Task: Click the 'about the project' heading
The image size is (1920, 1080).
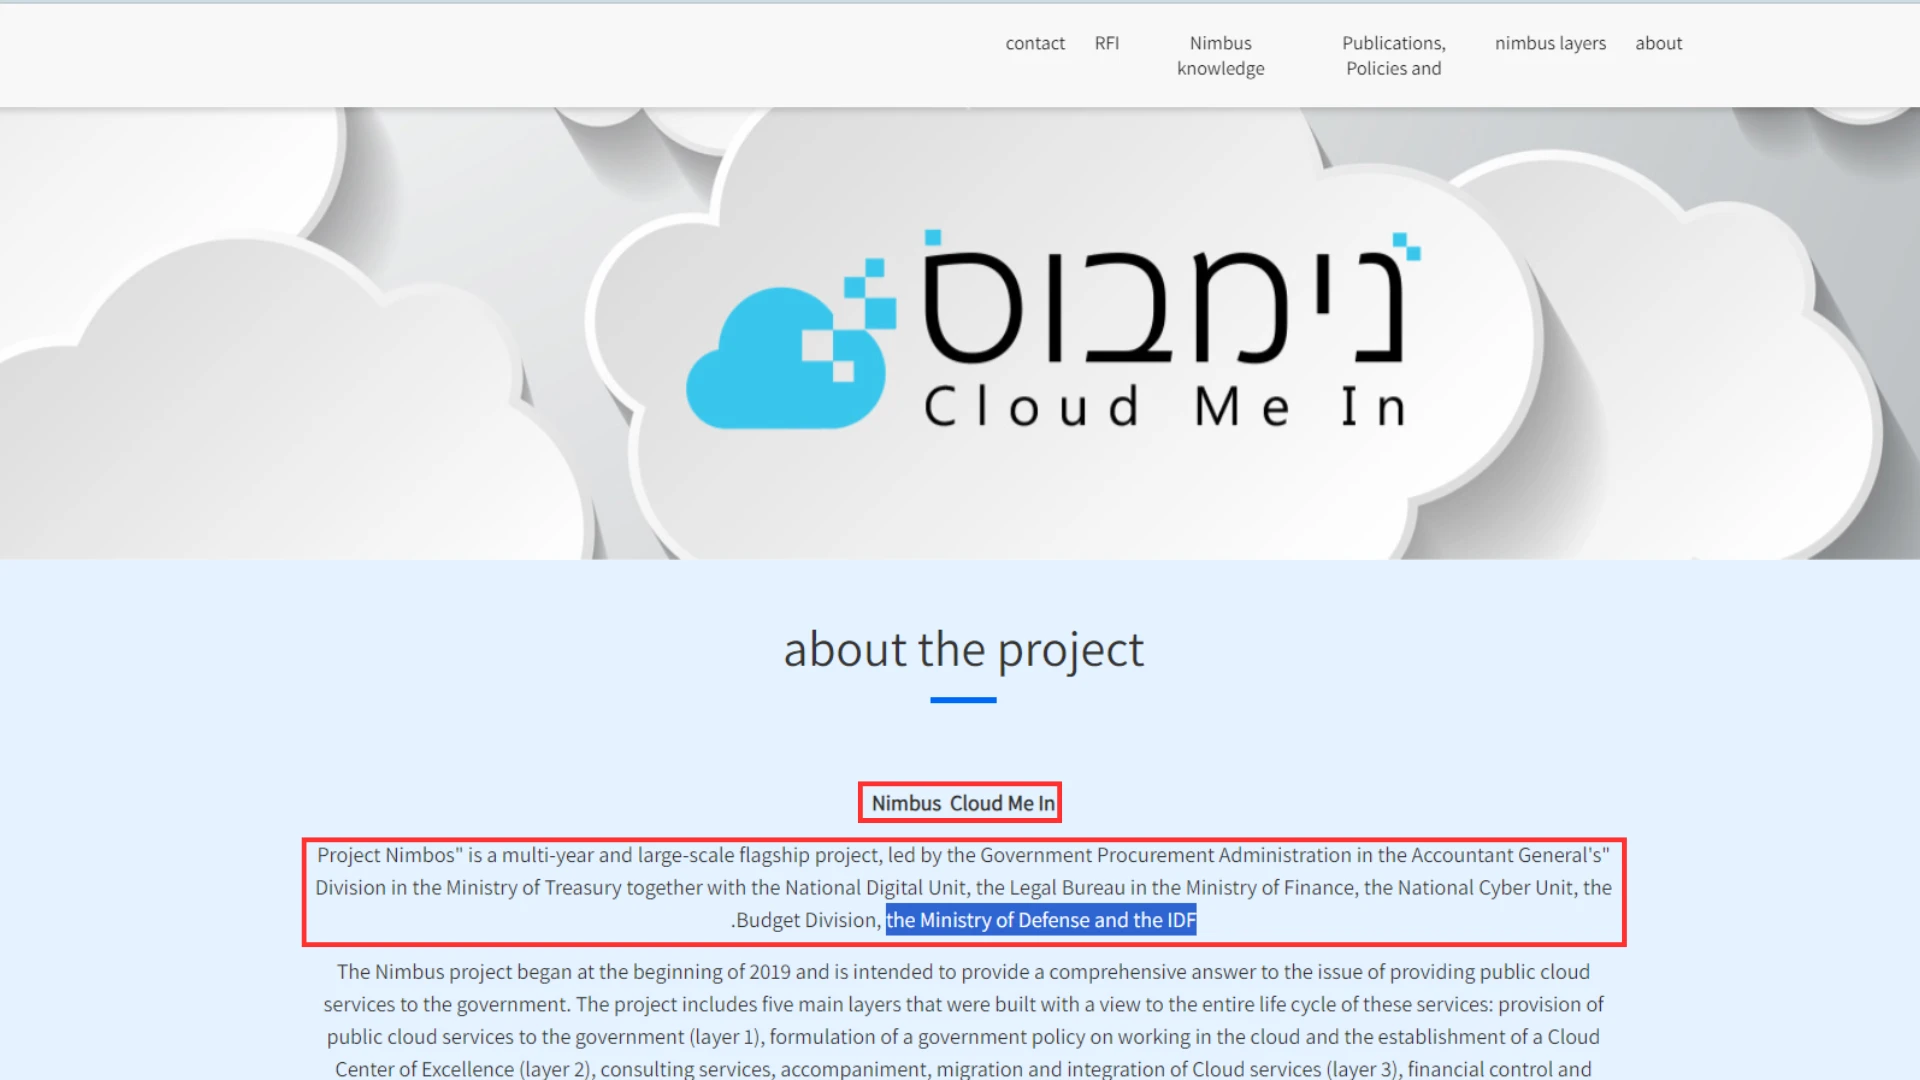Action: click(x=963, y=649)
